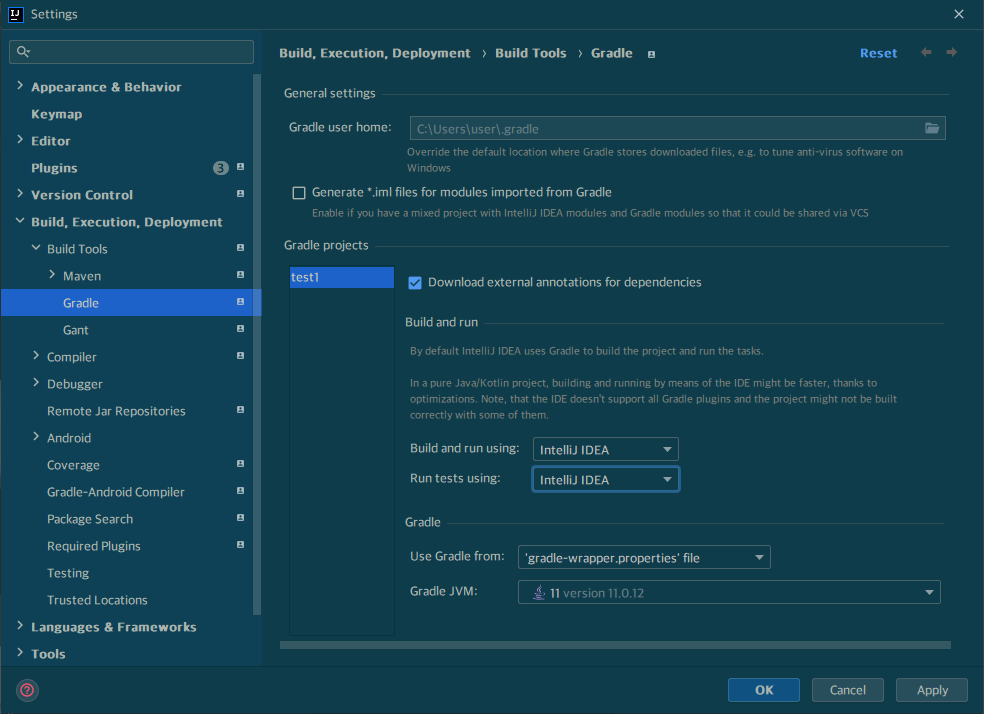The height and width of the screenshot is (714, 984).
Task: Open the Plugins settings page
Action: 55,168
